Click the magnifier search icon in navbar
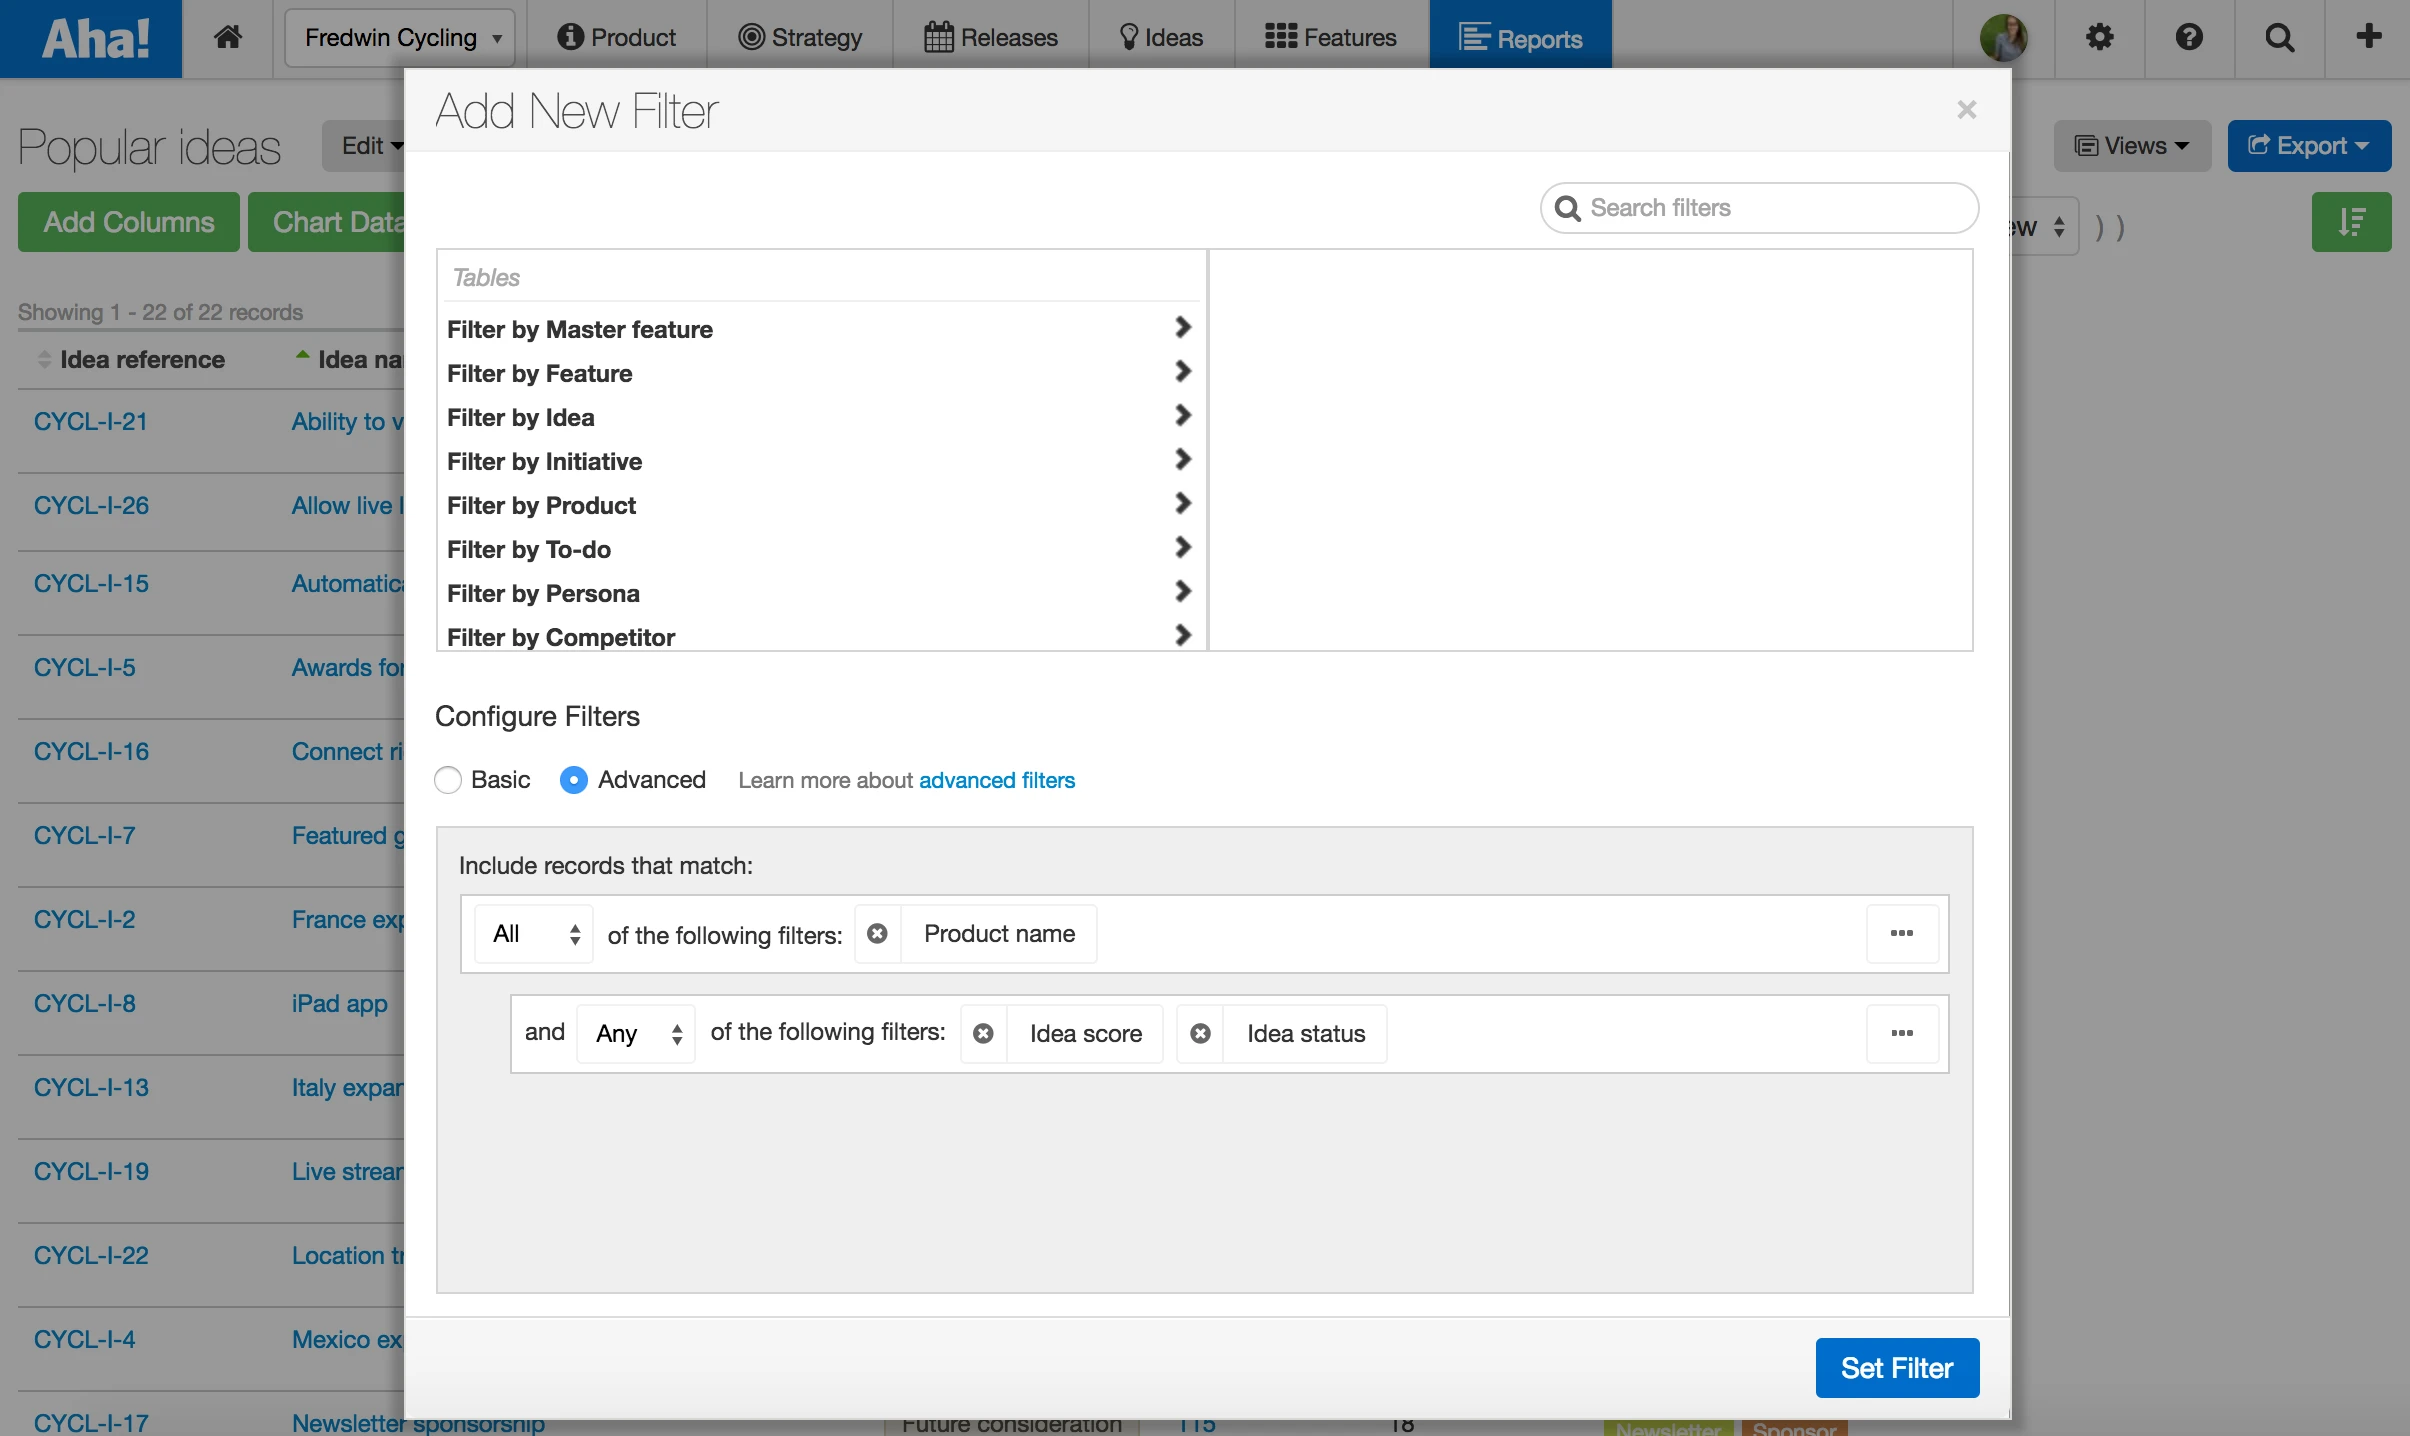The height and width of the screenshot is (1436, 2410). [x=2279, y=37]
